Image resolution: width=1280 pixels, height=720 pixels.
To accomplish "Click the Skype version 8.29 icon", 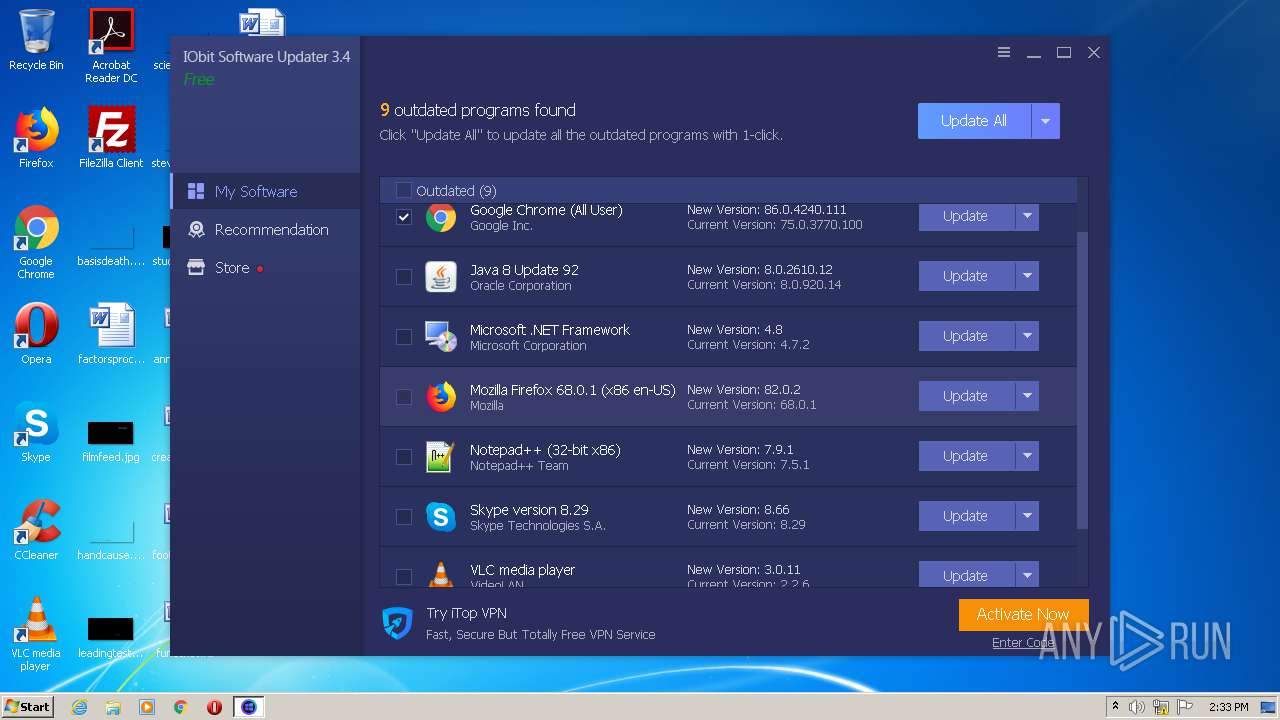I will point(441,517).
